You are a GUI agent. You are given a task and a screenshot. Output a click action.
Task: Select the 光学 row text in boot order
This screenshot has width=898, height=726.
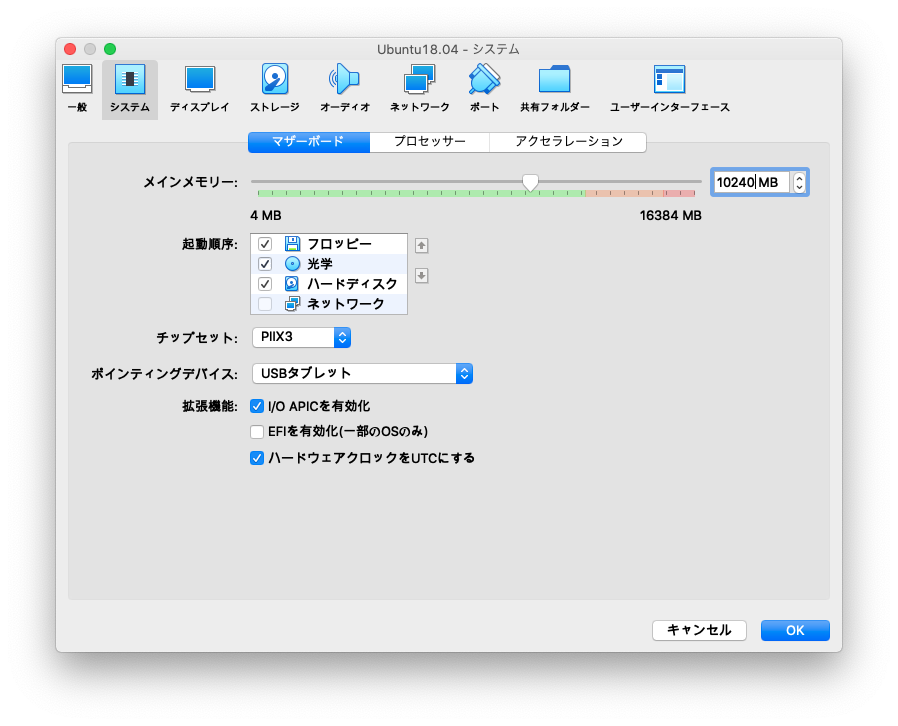[320, 263]
